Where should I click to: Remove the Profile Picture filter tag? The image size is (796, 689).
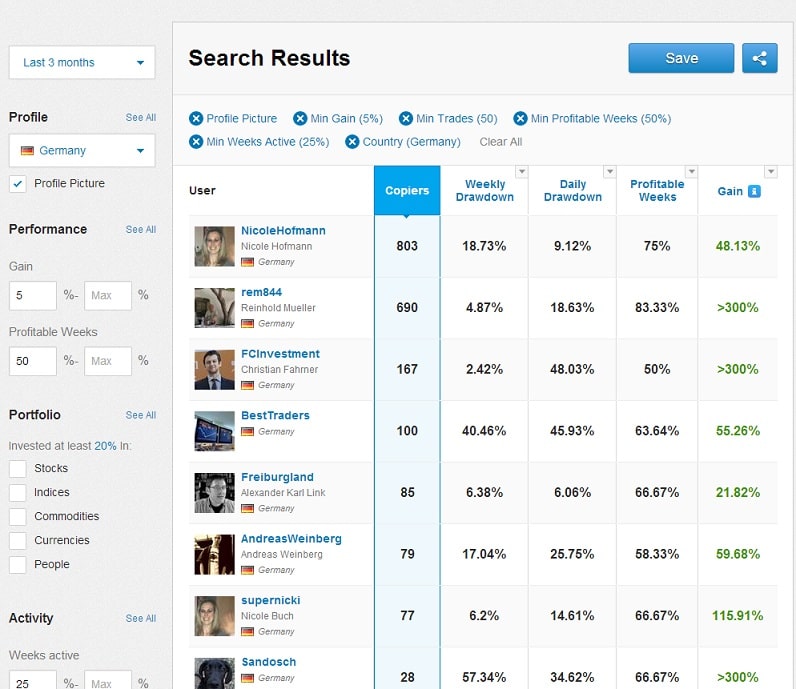[196, 119]
